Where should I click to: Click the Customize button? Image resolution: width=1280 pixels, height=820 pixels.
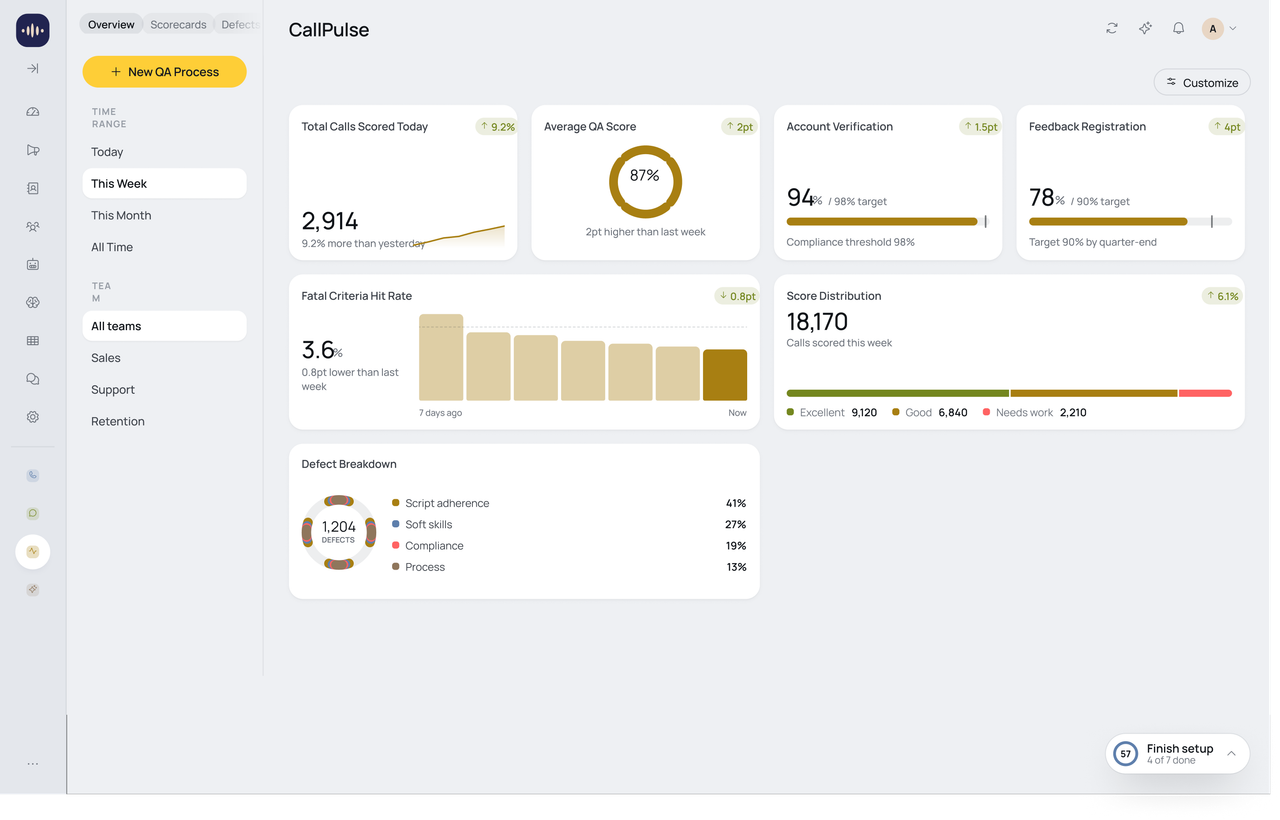[1202, 83]
